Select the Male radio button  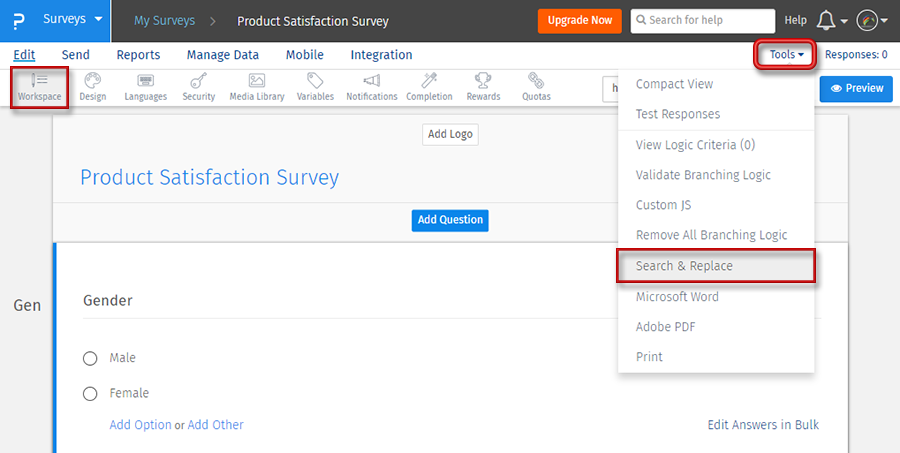[90, 358]
